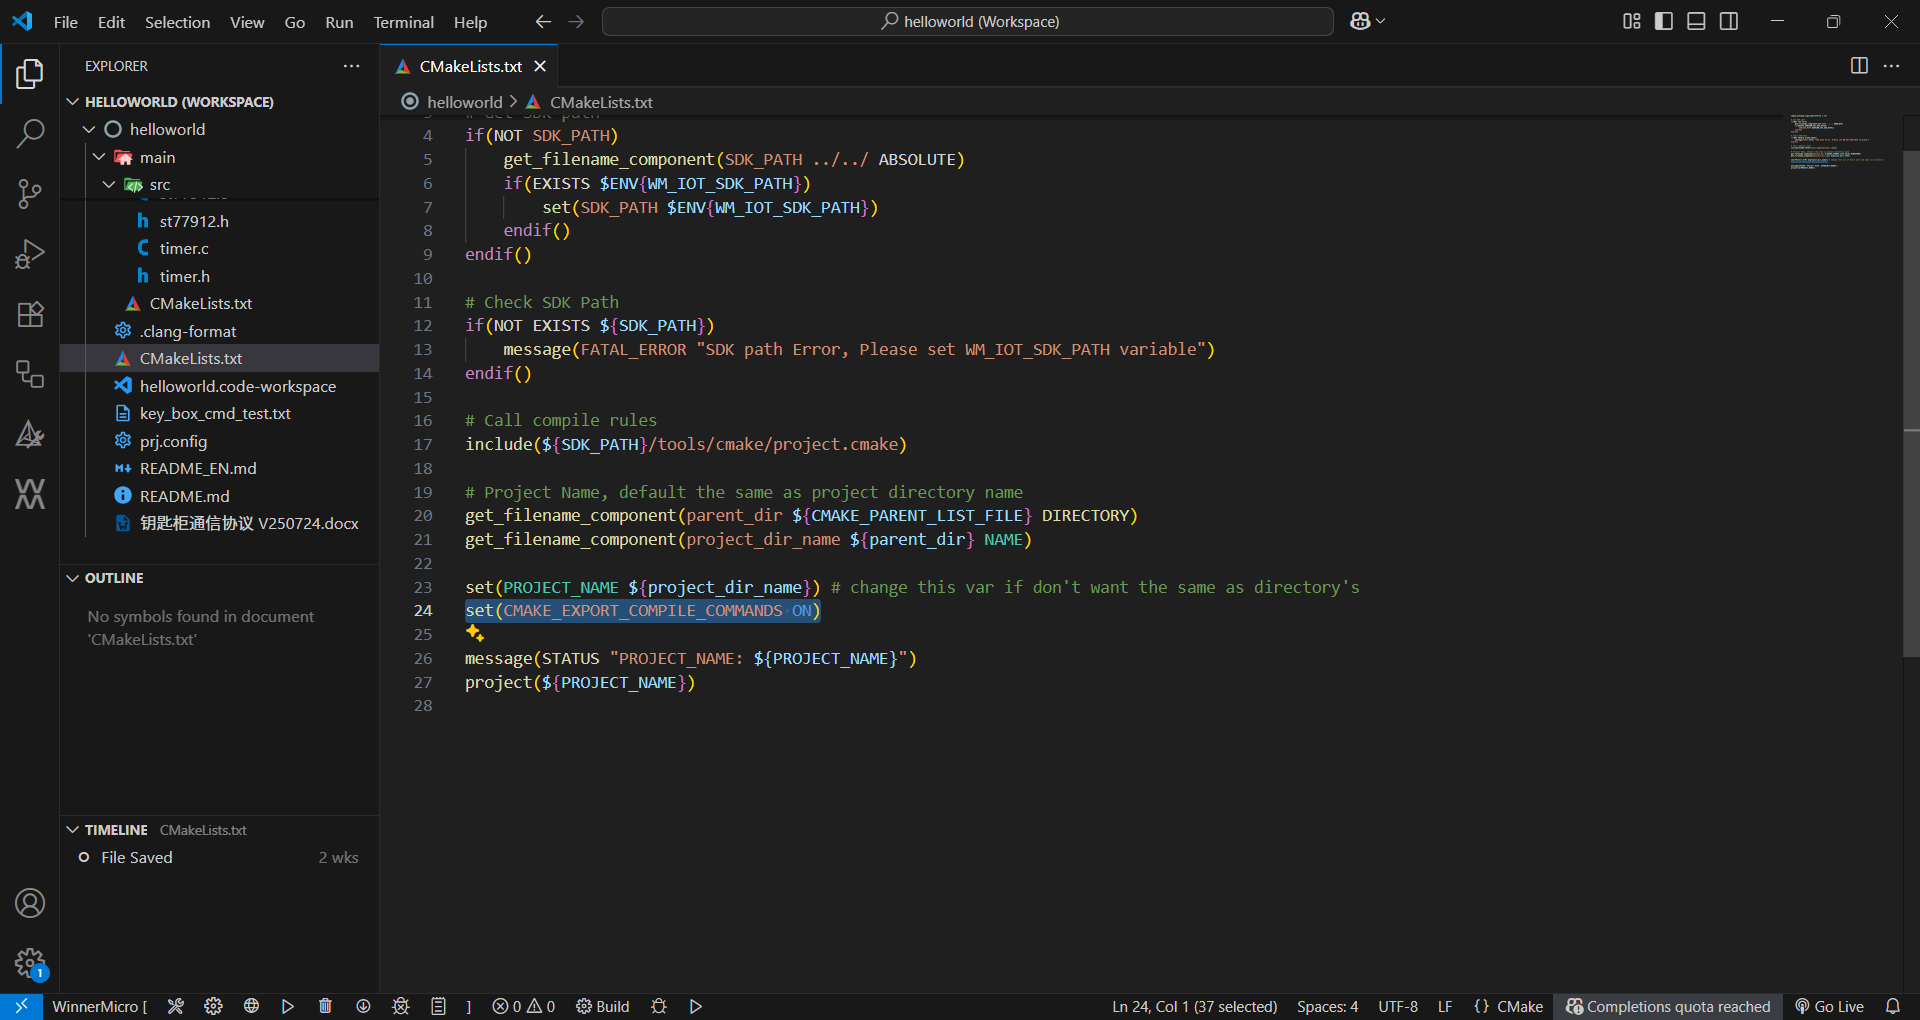Collapse the HELLOWORLD (WORKSPACE) section
The width and height of the screenshot is (1920, 1020).
[x=73, y=102]
